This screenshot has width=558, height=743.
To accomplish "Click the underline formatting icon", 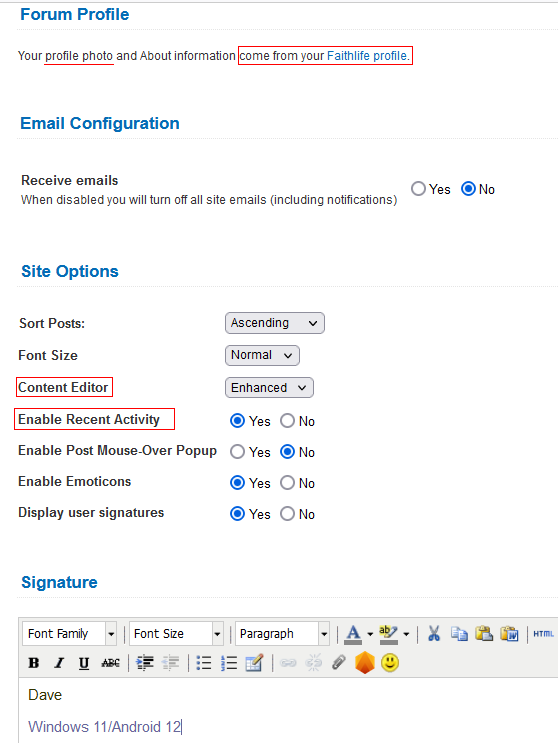I will click(x=84, y=662).
